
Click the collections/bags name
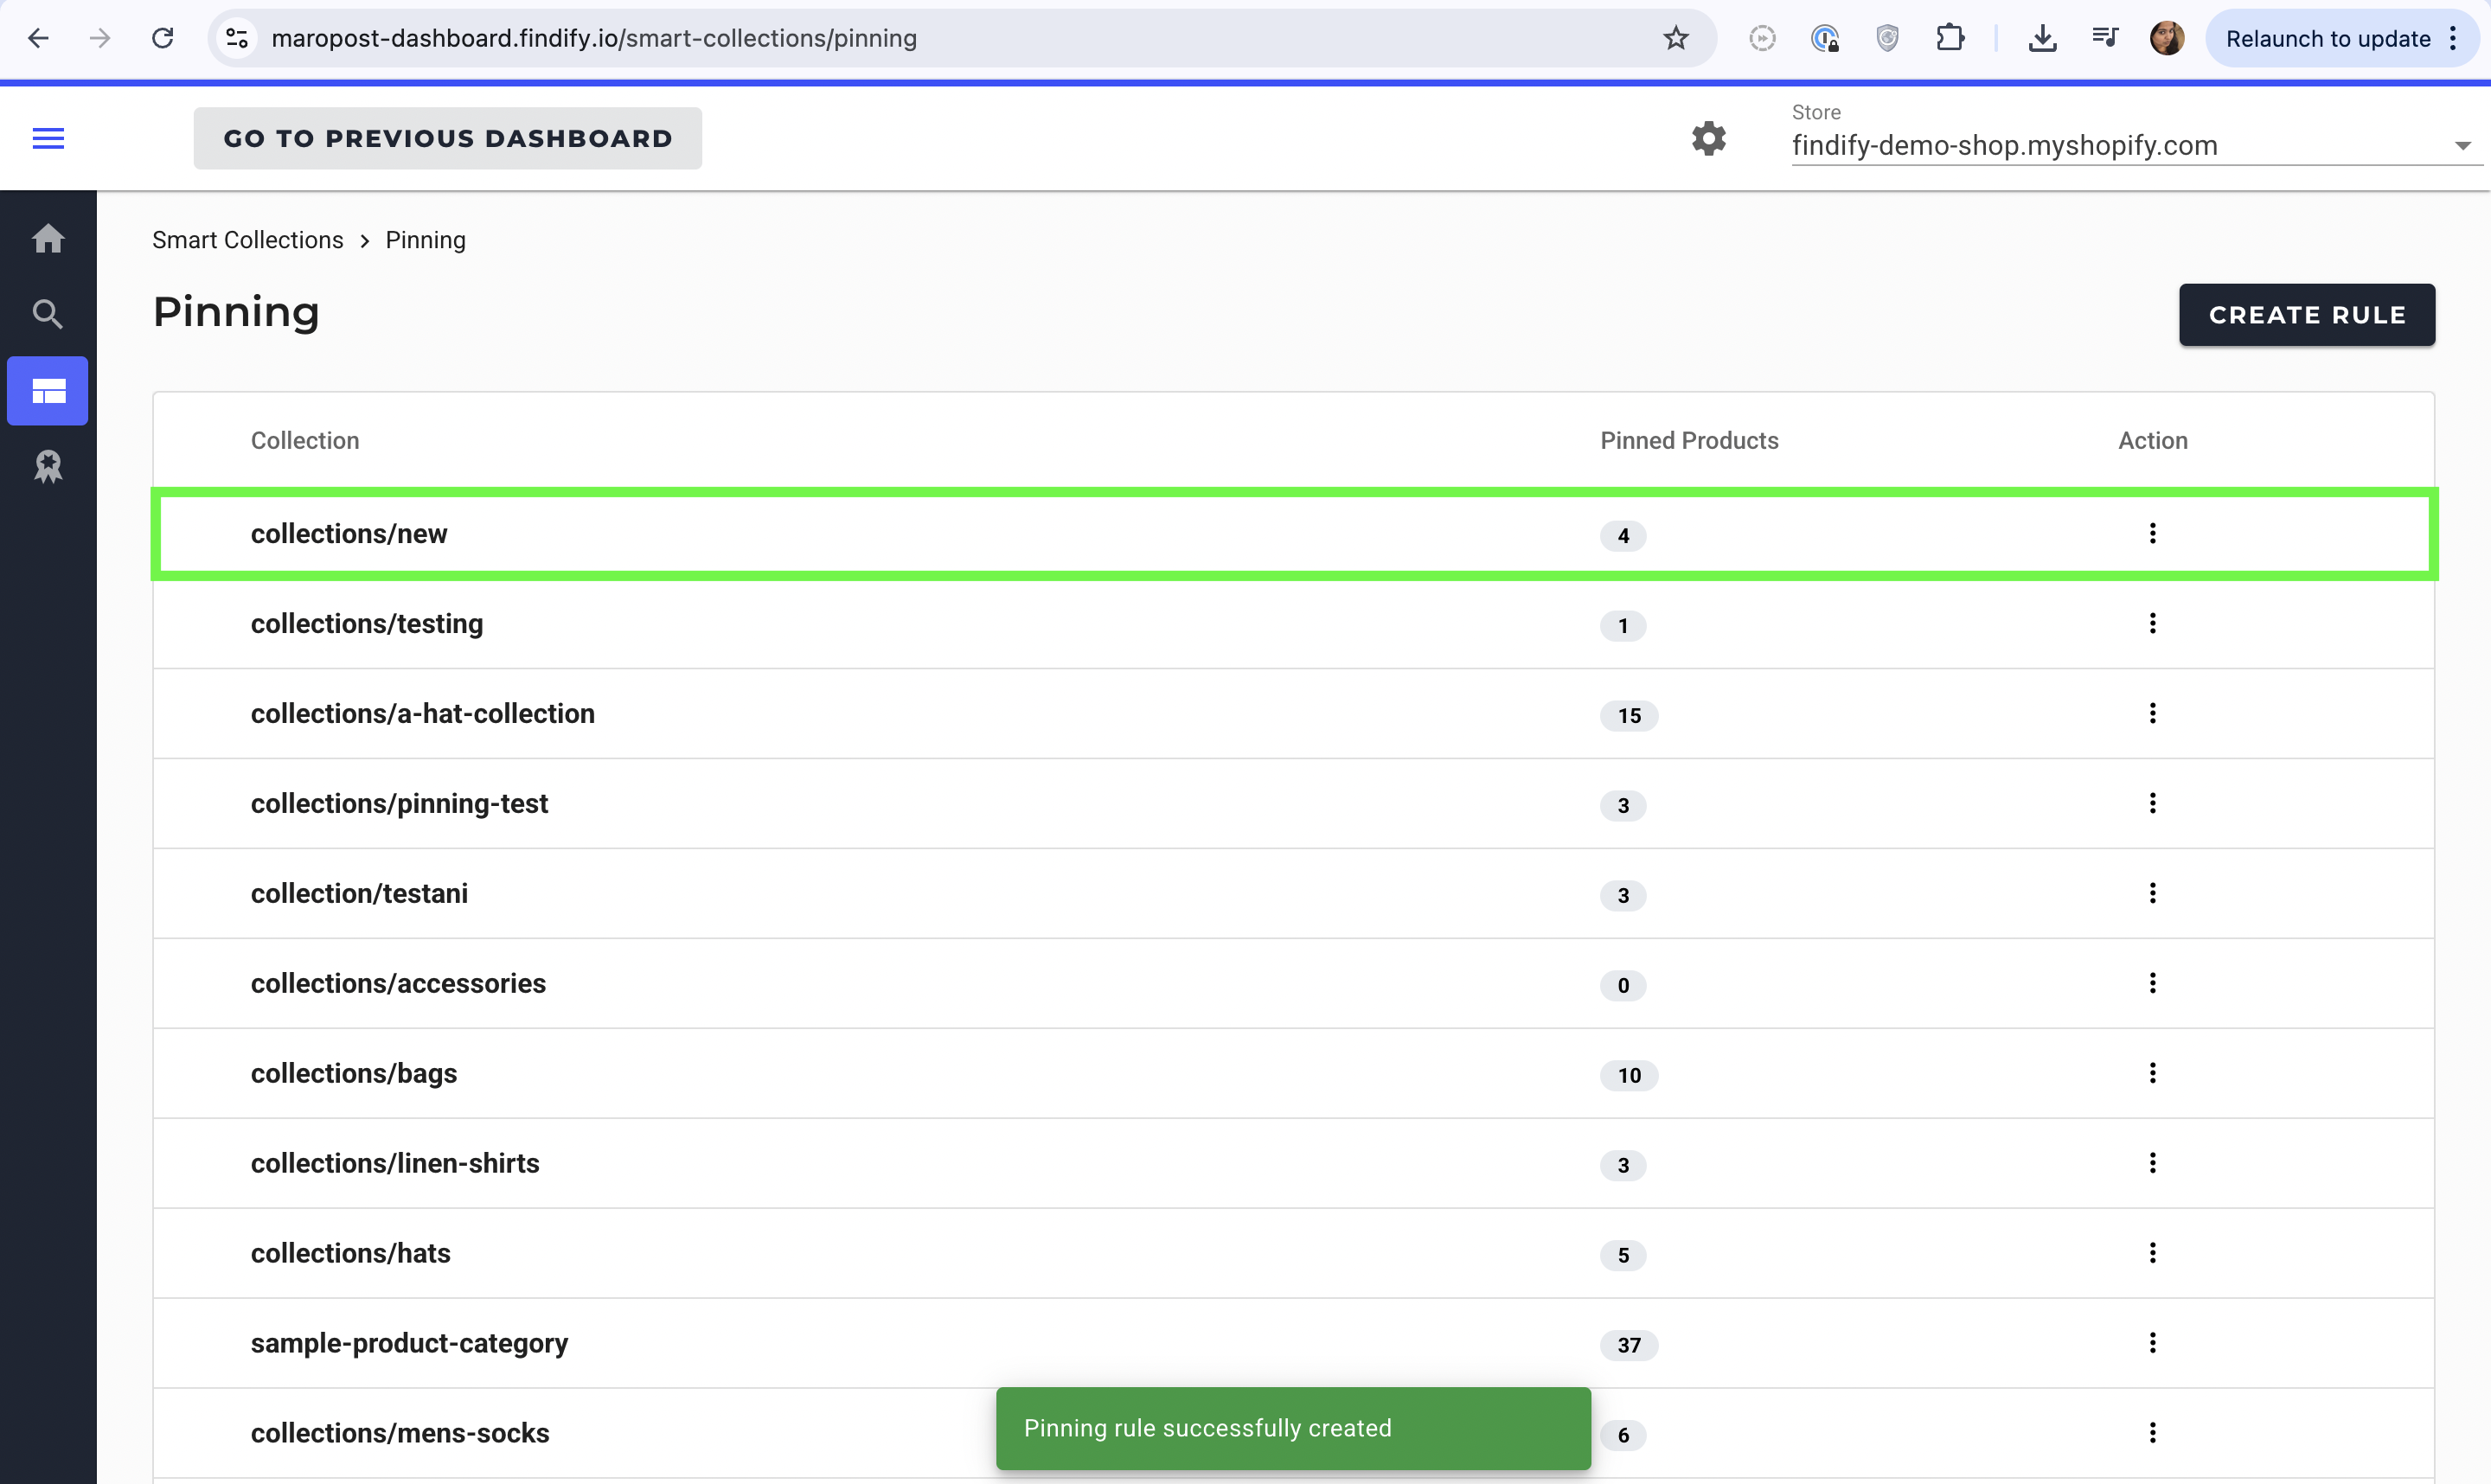pos(354,1074)
